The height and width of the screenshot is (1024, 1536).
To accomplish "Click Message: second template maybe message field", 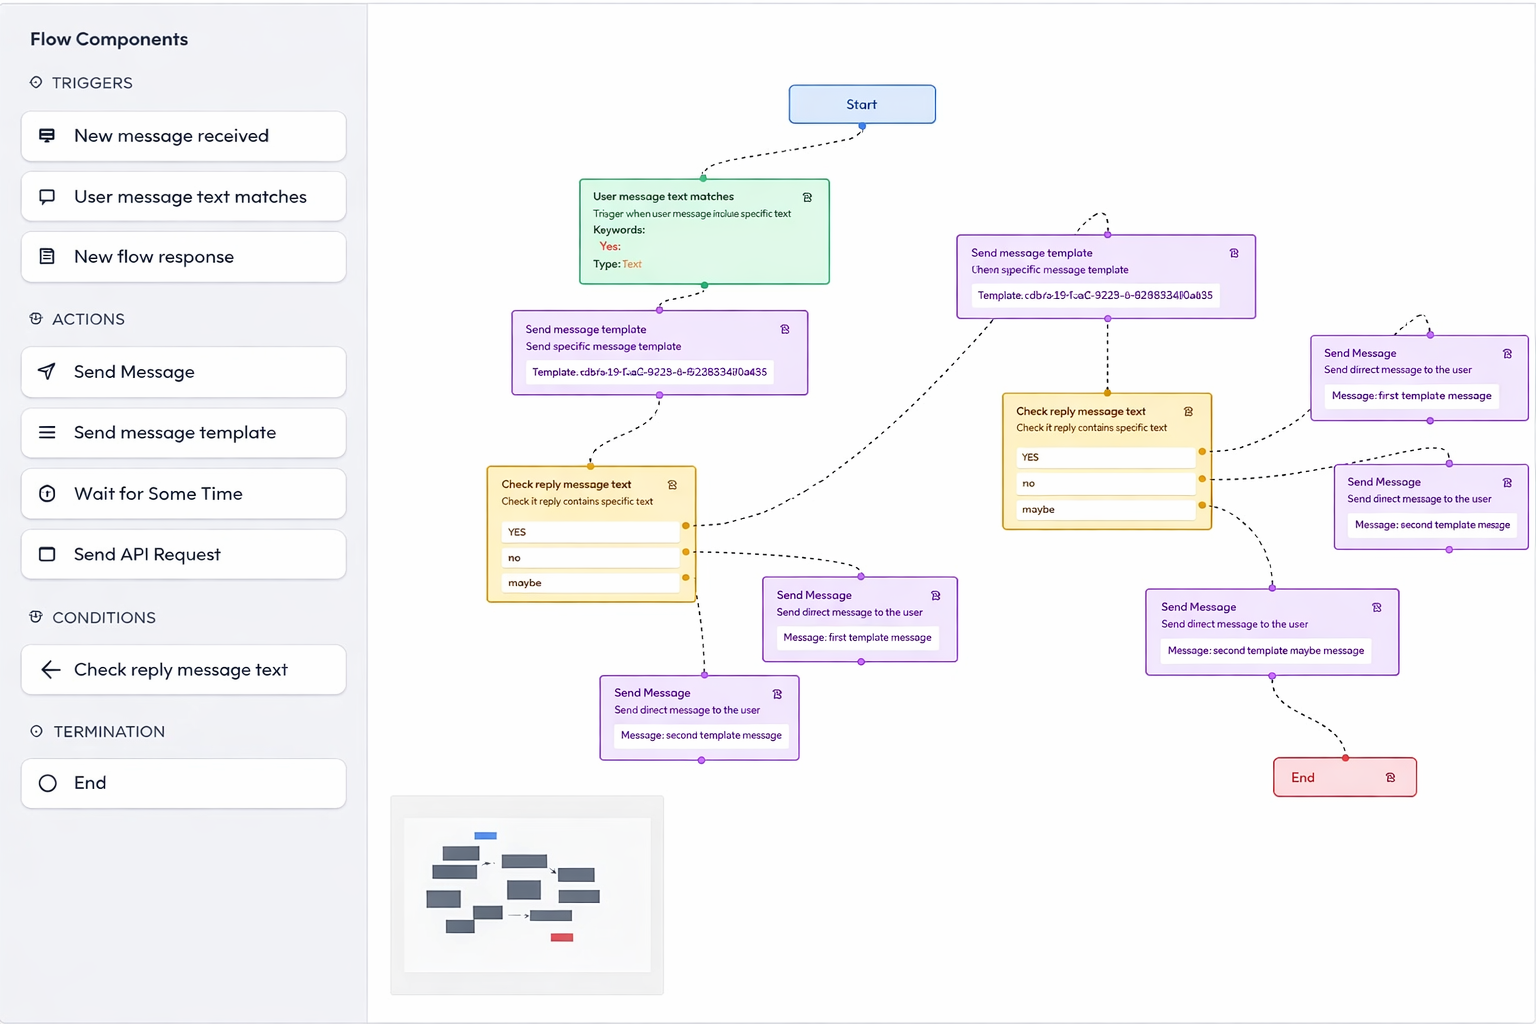I will 1265,651.
